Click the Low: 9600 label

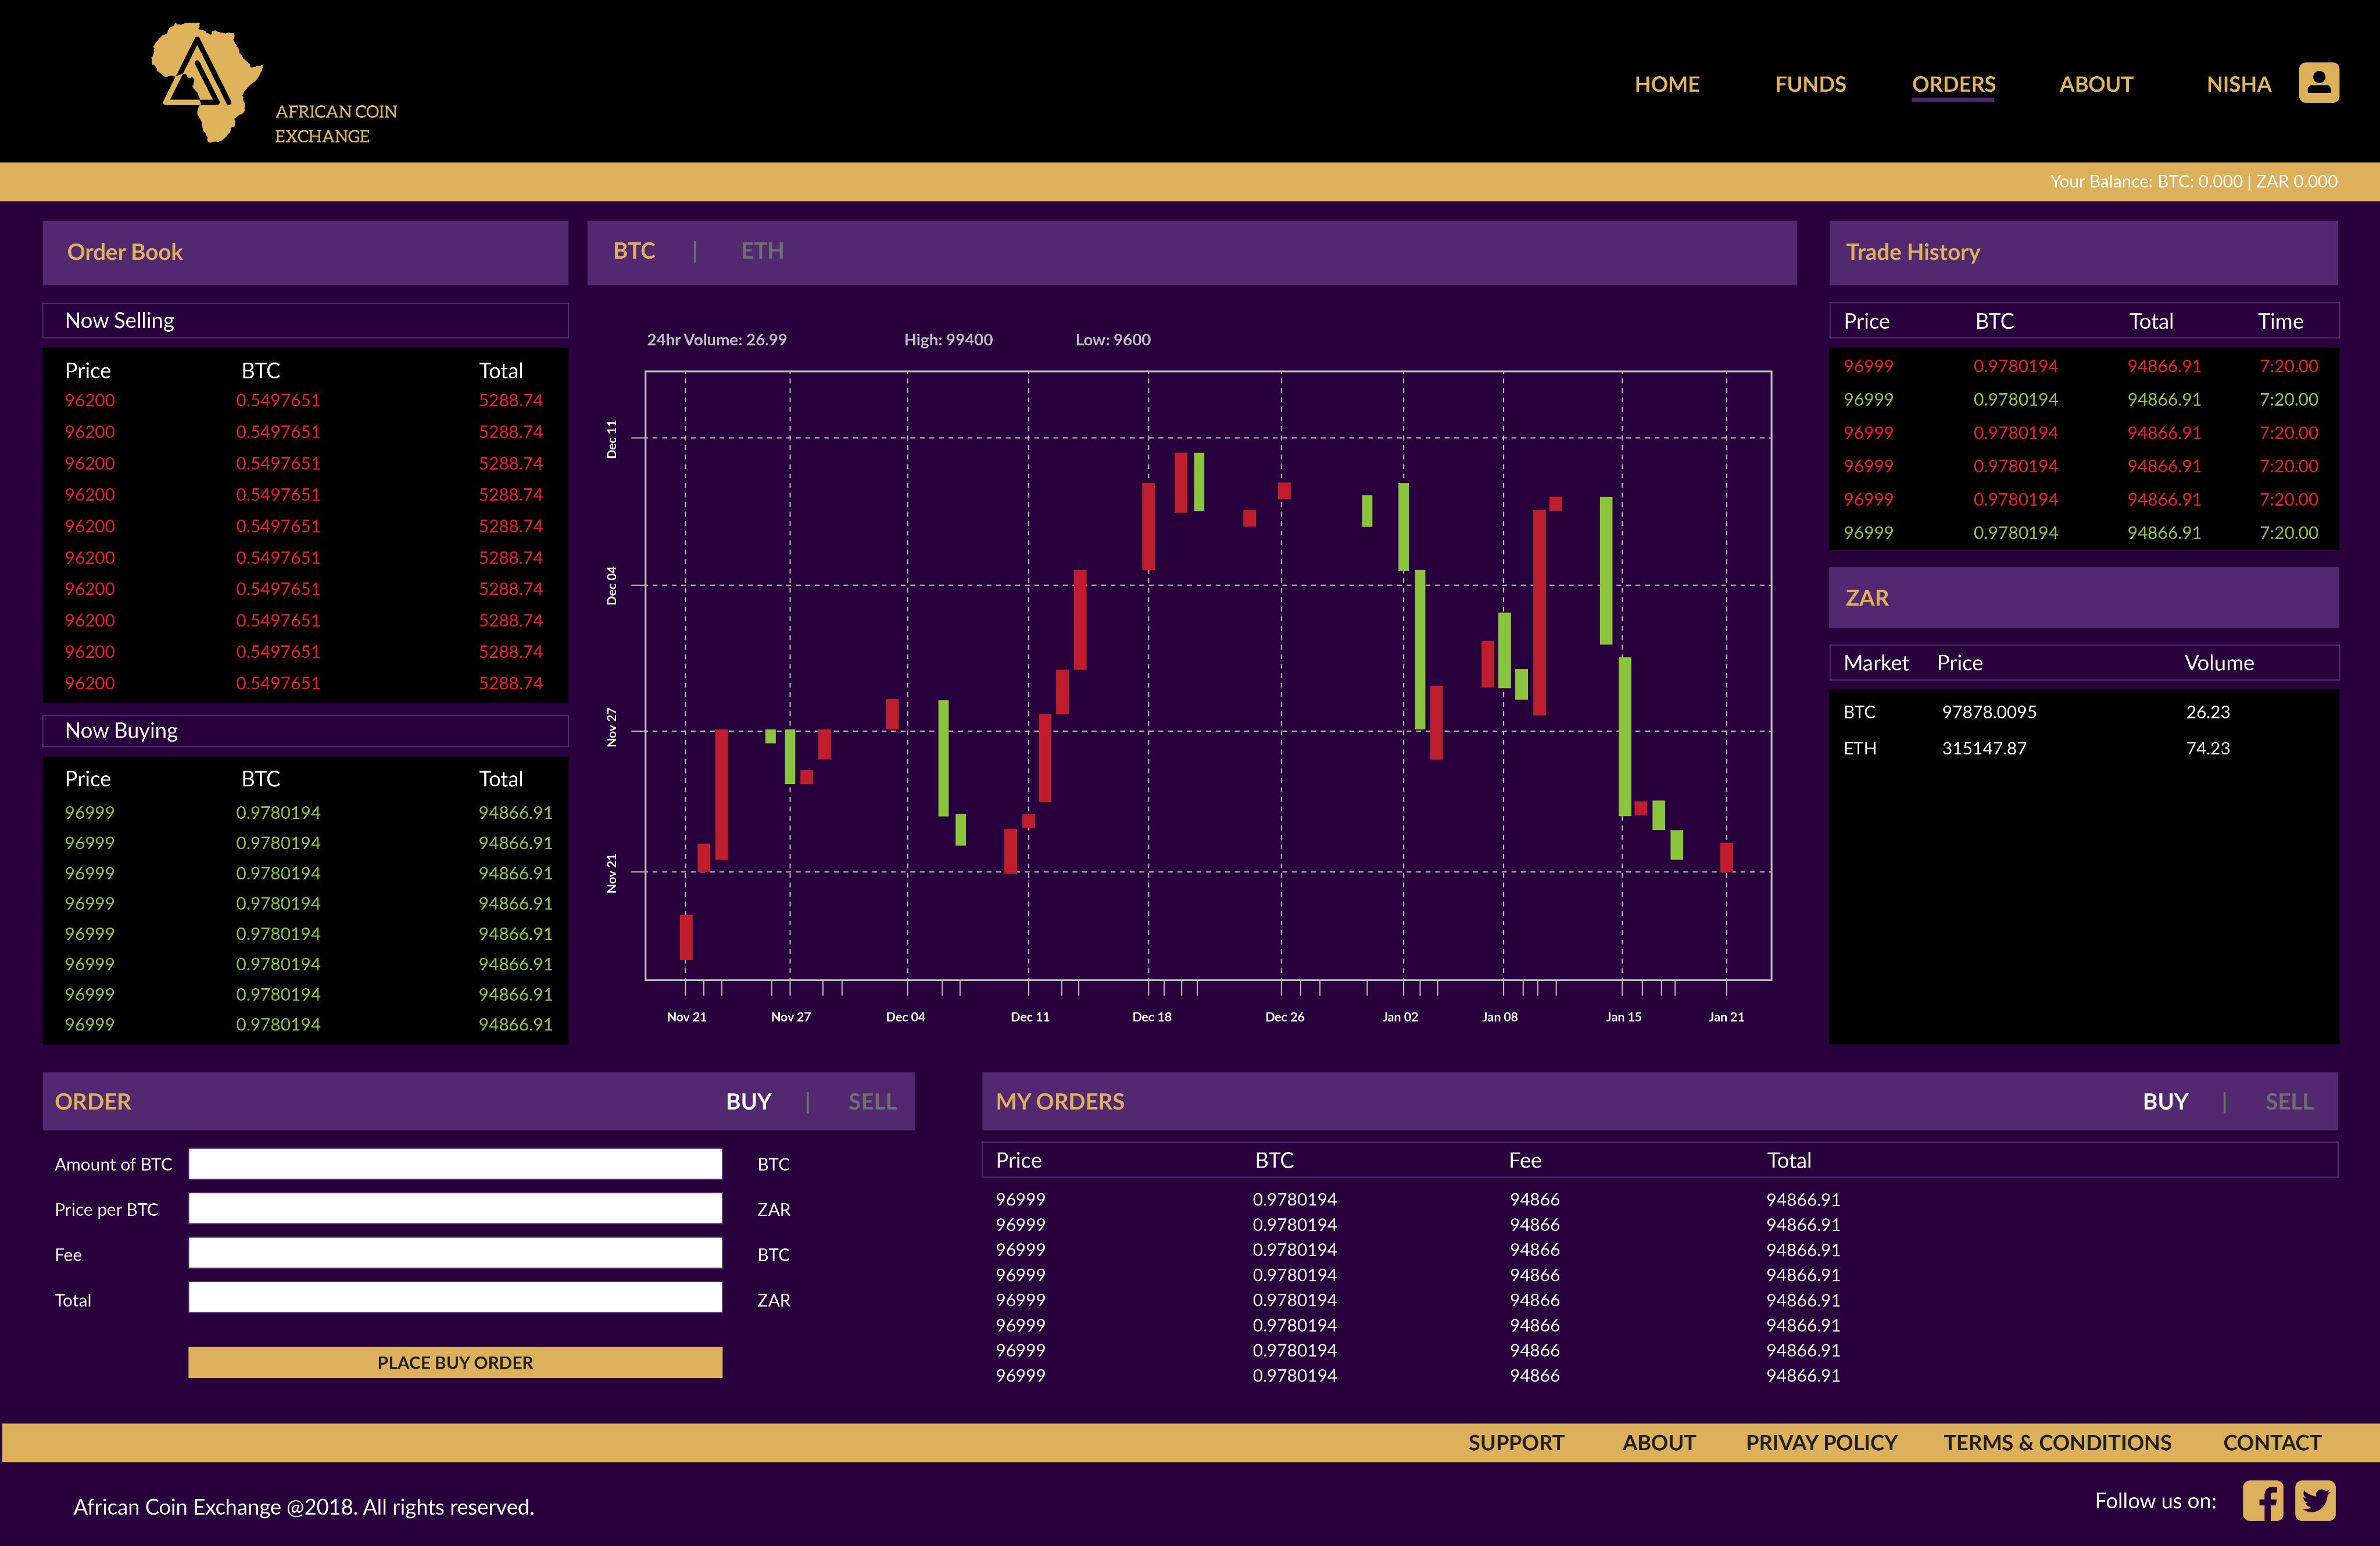click(x=1113, y=339)
